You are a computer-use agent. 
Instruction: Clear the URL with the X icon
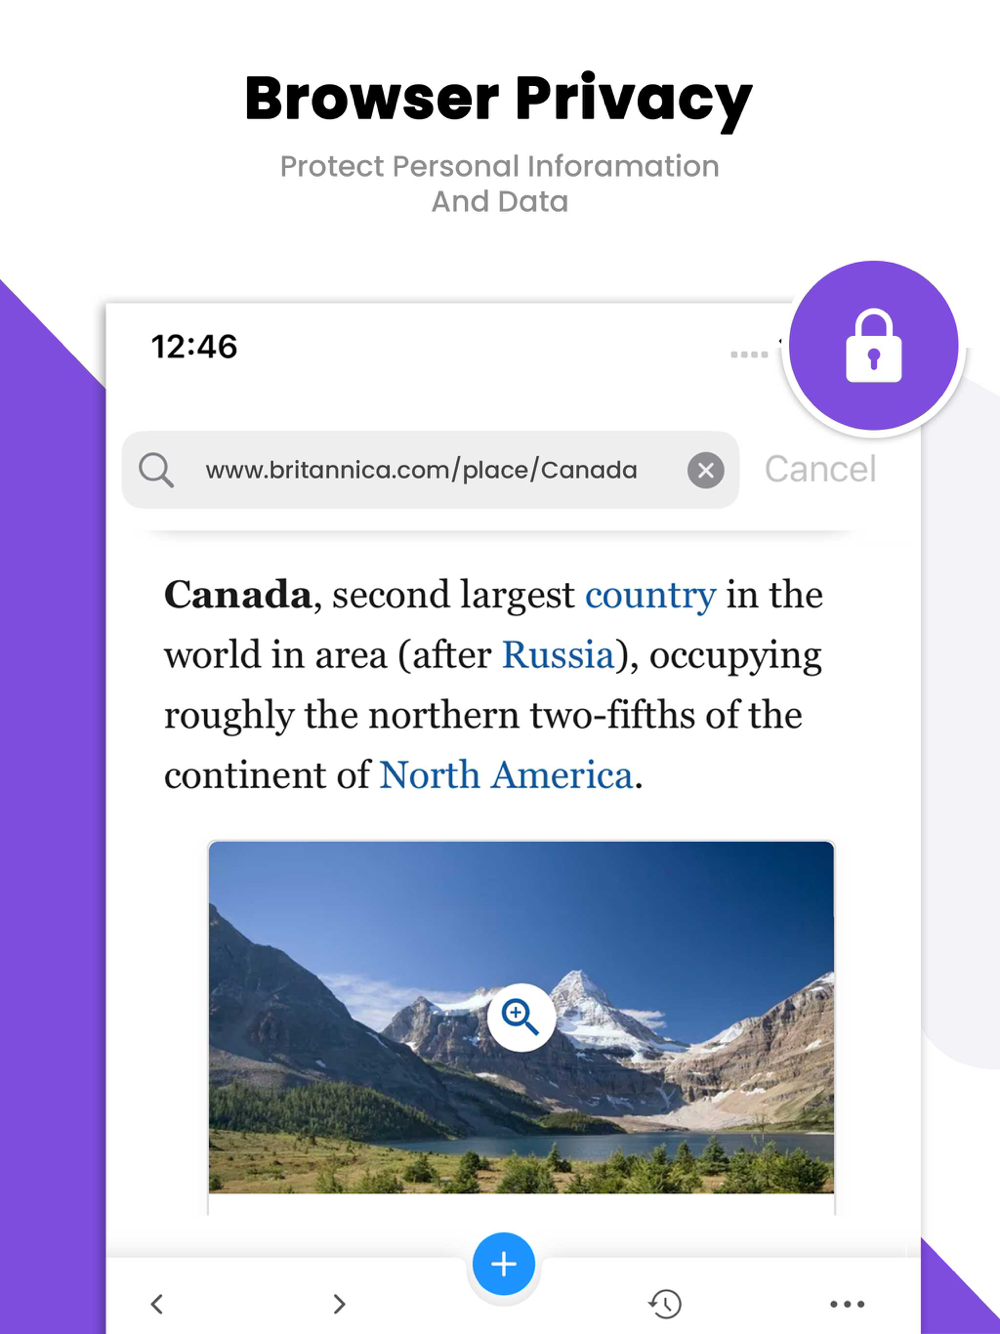(x=706, y=470)
